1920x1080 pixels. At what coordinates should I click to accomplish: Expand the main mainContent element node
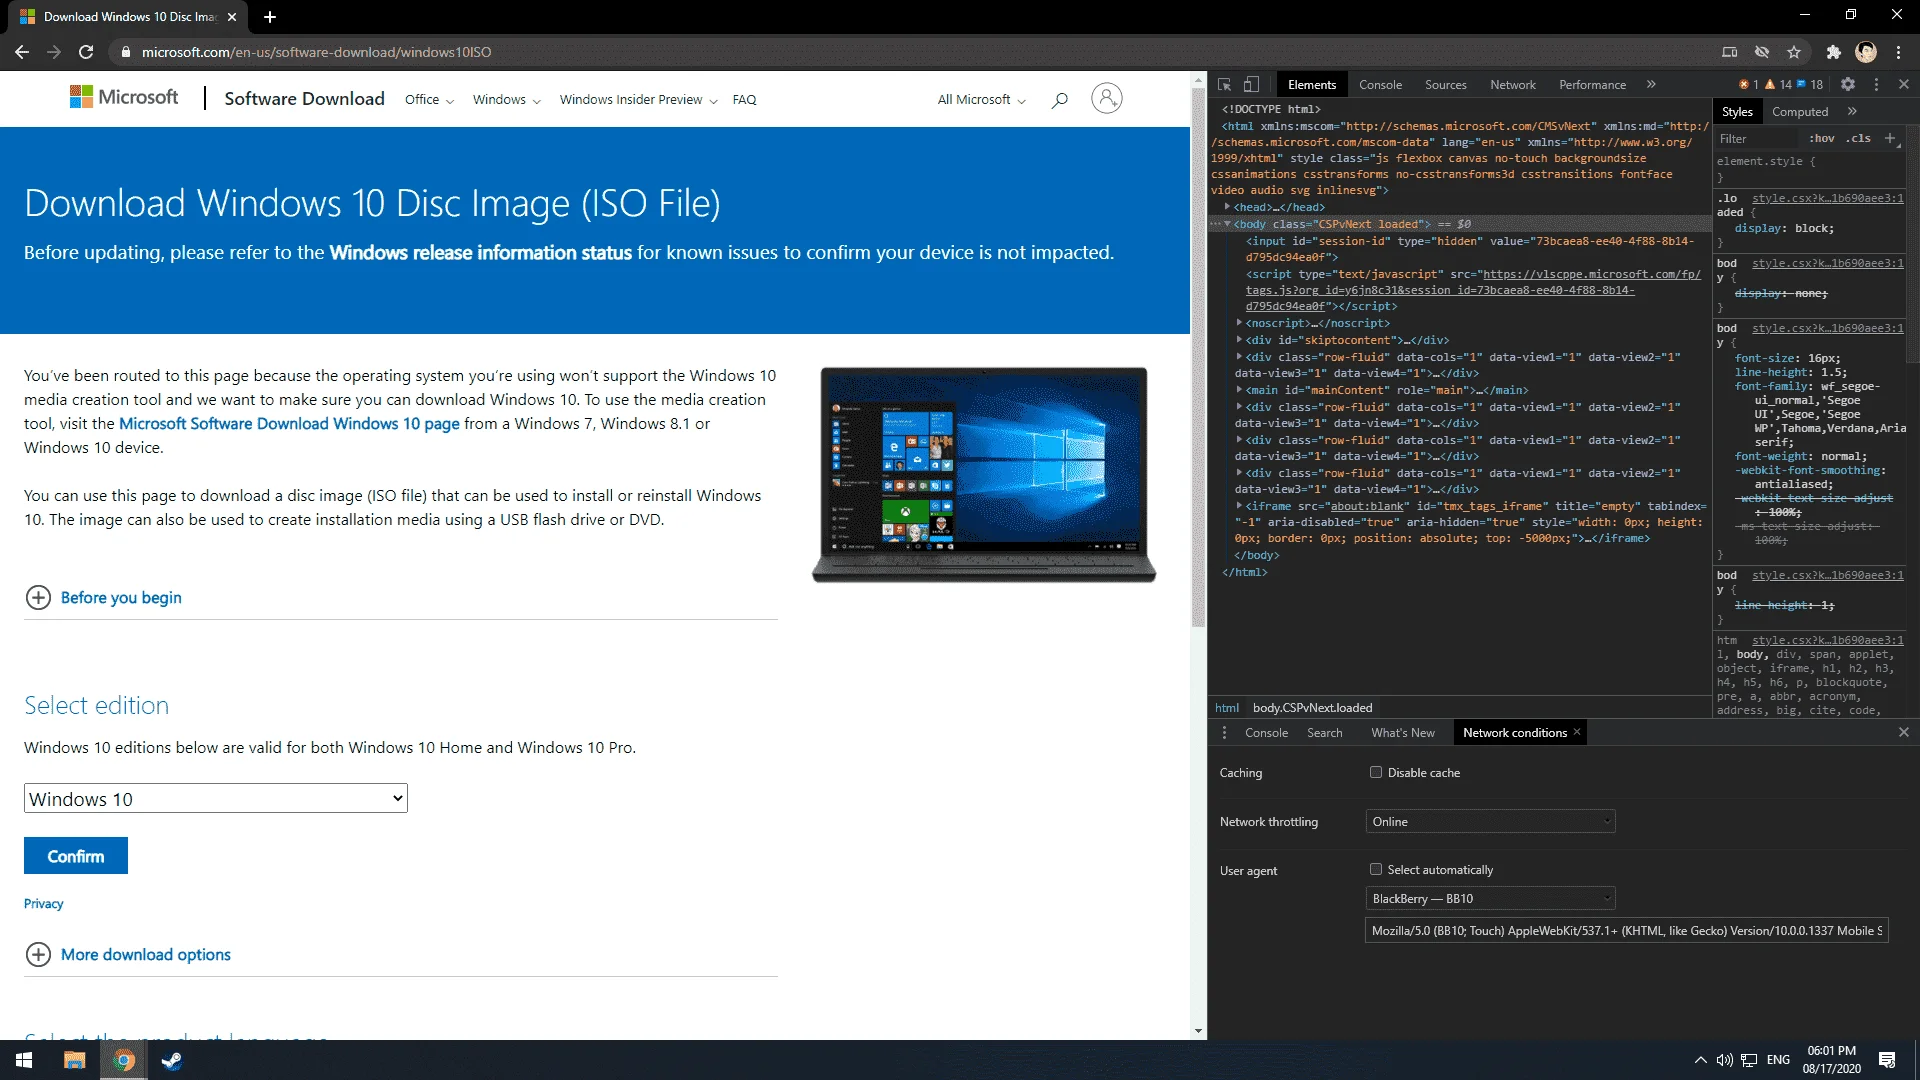coord(1239,390)
